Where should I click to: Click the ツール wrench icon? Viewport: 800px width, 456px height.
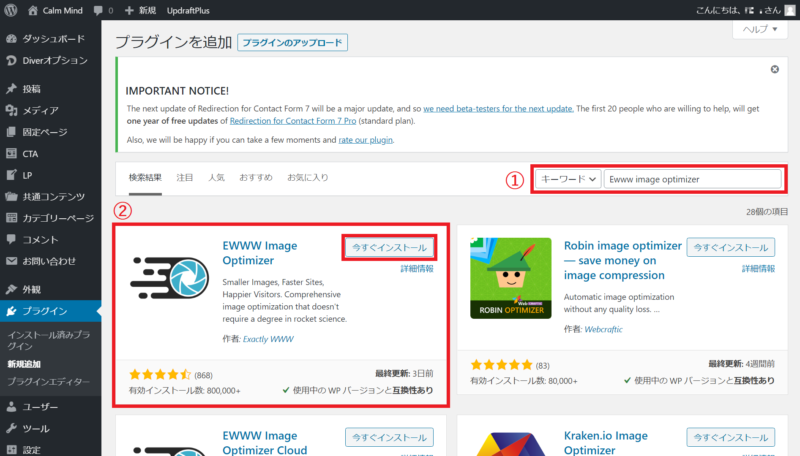[x=11, y=428]
